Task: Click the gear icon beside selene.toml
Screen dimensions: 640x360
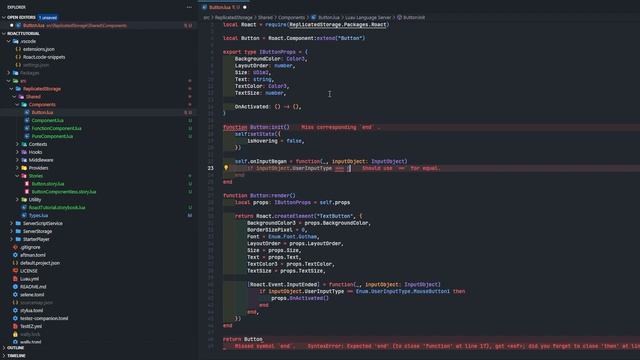Action: (15, 295)
